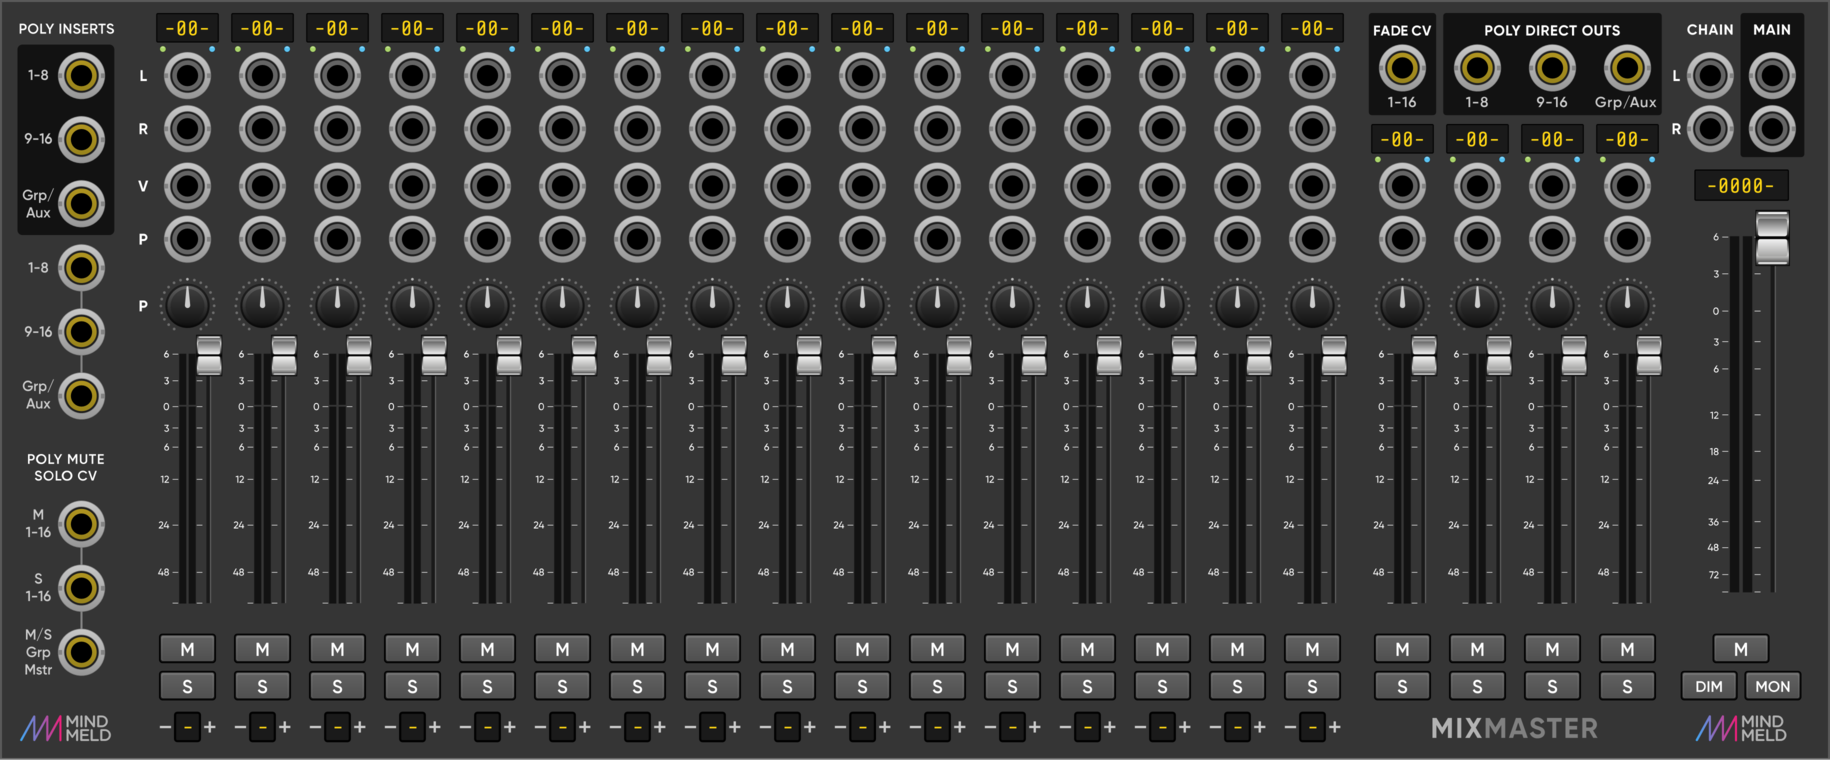Click the Chain R input jack
The width and height of the screenshot is (1830, 760).
(x=1710, y=129)
